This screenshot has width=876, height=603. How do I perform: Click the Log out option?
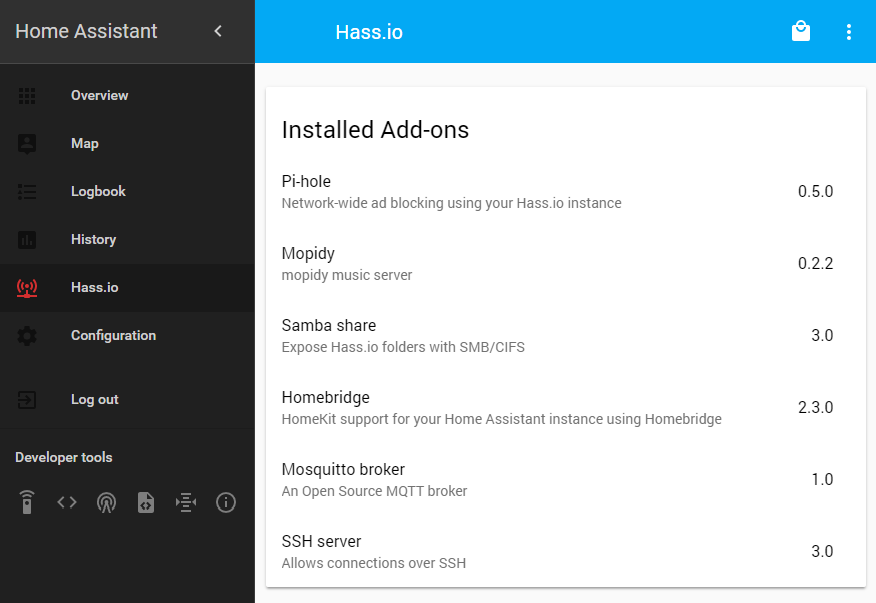click(94, 399)
